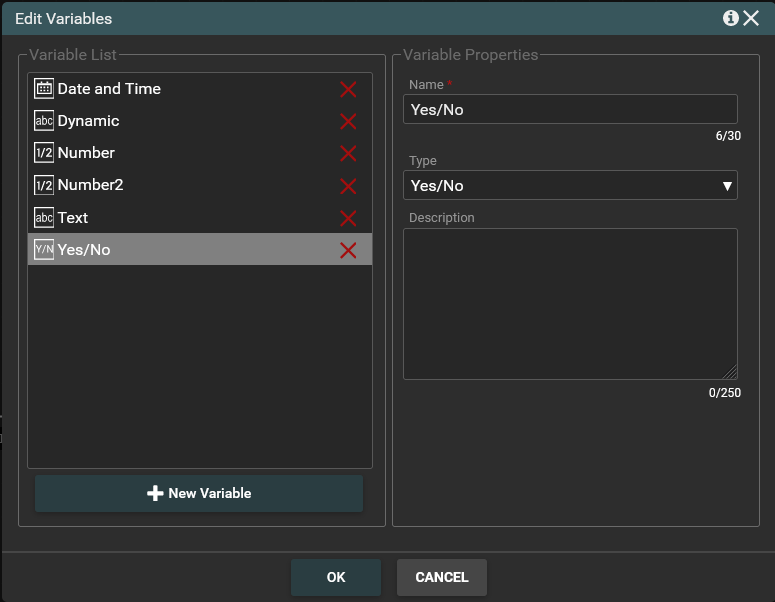Remove the Text variable
Screen dimensions: 775x602
pos(348,218)
